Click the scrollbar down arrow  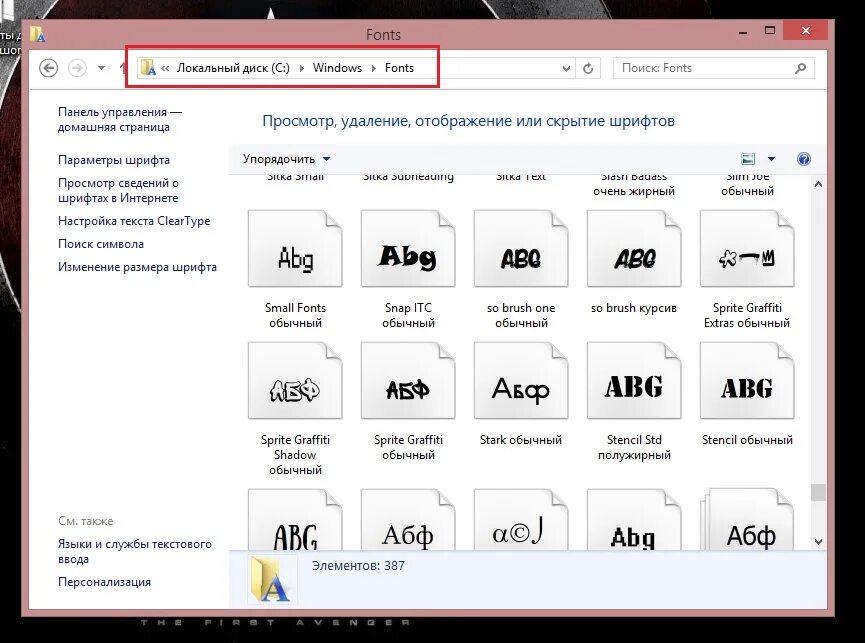pos(819,542)
